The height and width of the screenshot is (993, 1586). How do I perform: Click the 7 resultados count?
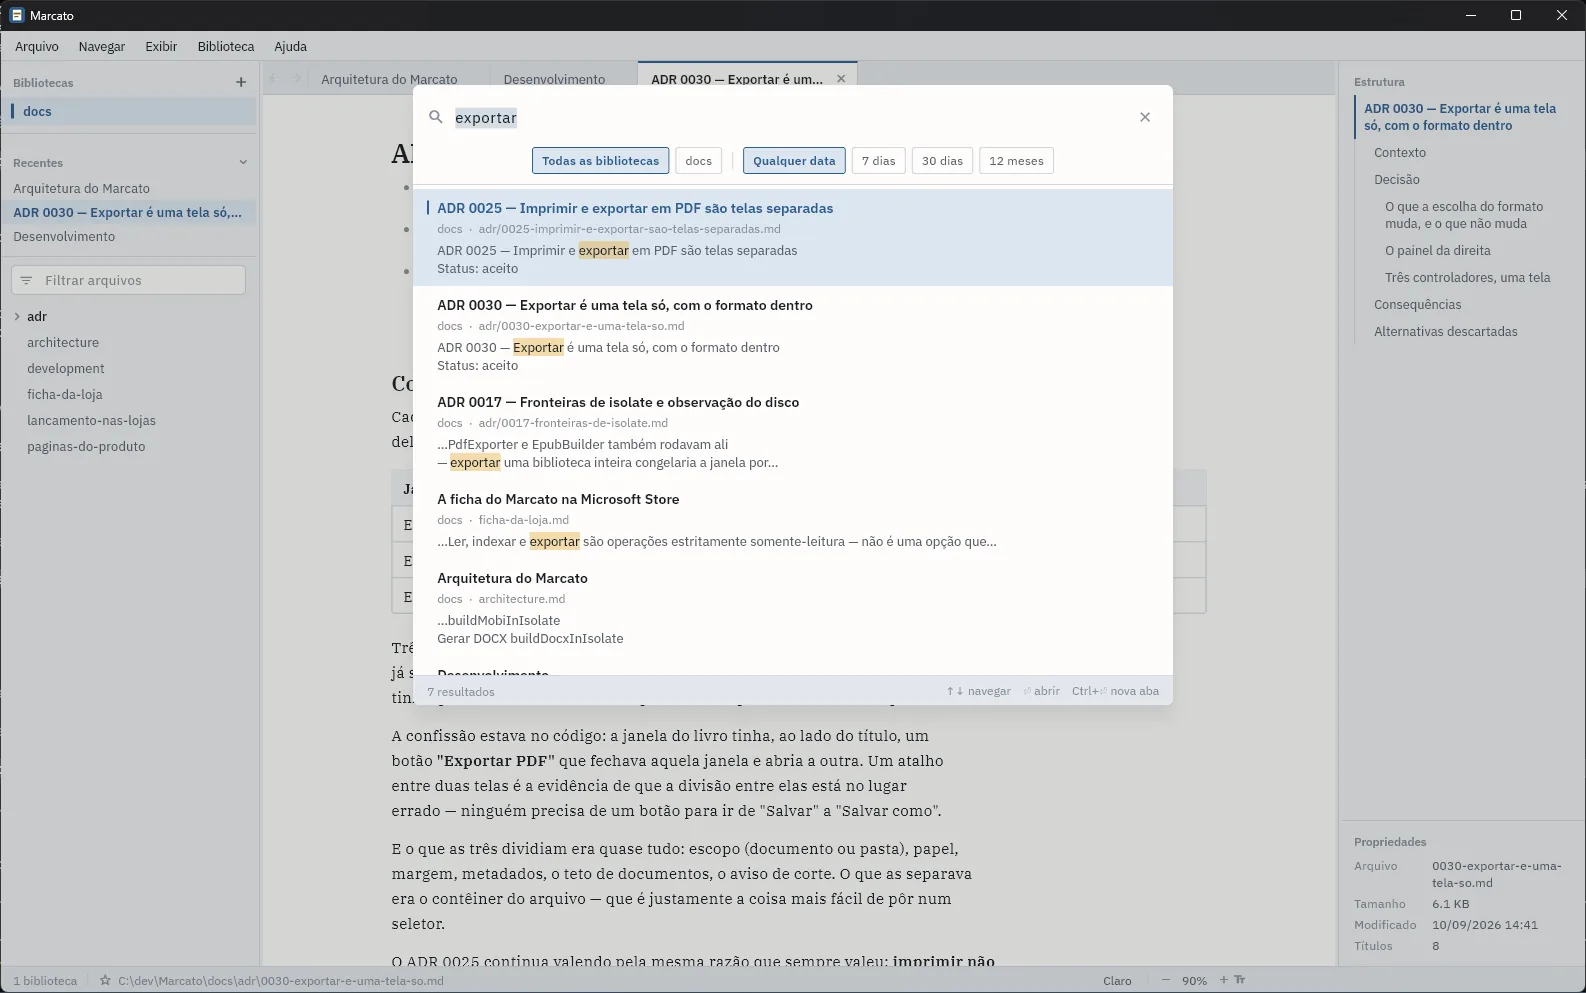461,691
